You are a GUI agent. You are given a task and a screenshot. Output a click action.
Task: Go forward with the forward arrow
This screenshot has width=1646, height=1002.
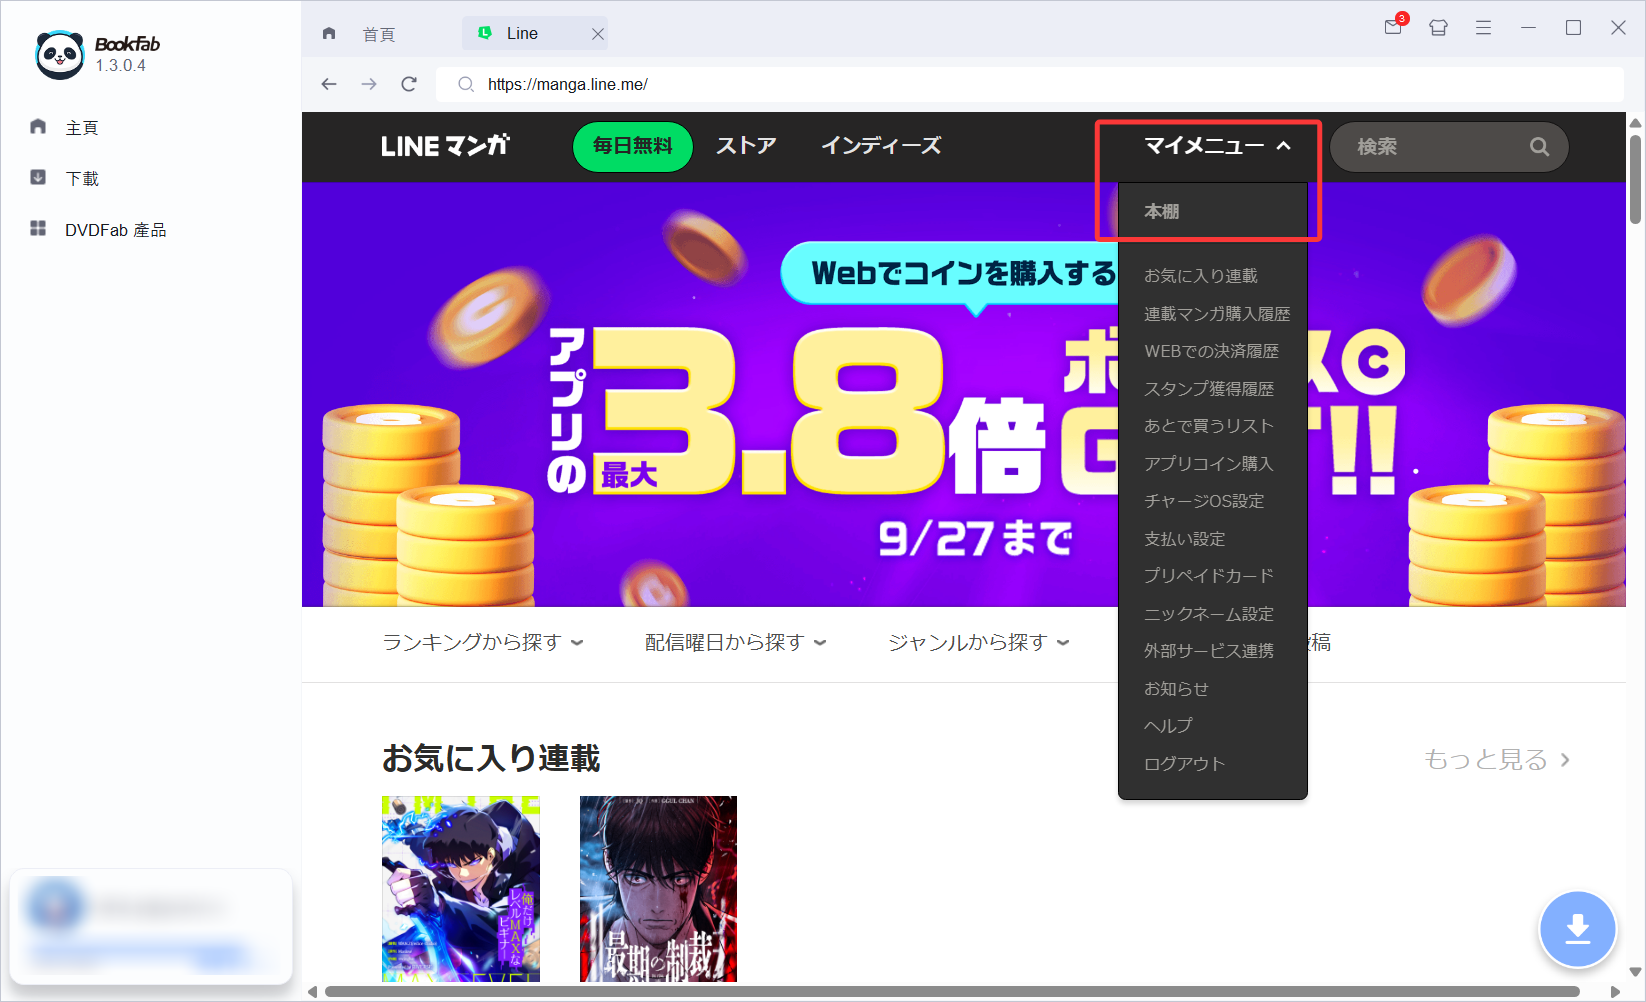click(x=369, y=84)
